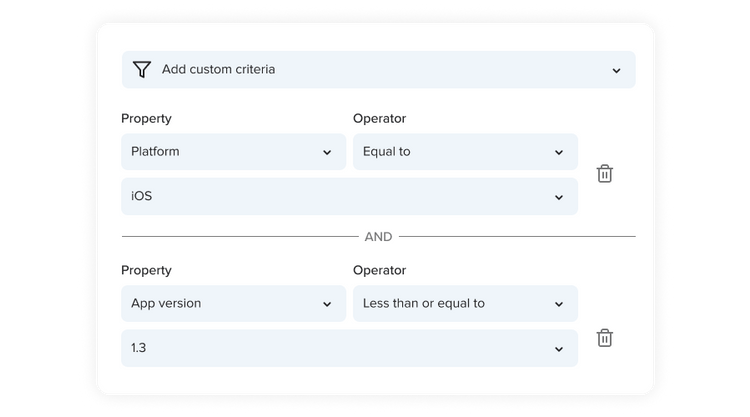
Task: Open the App version property dropdown
Action: 233,303
